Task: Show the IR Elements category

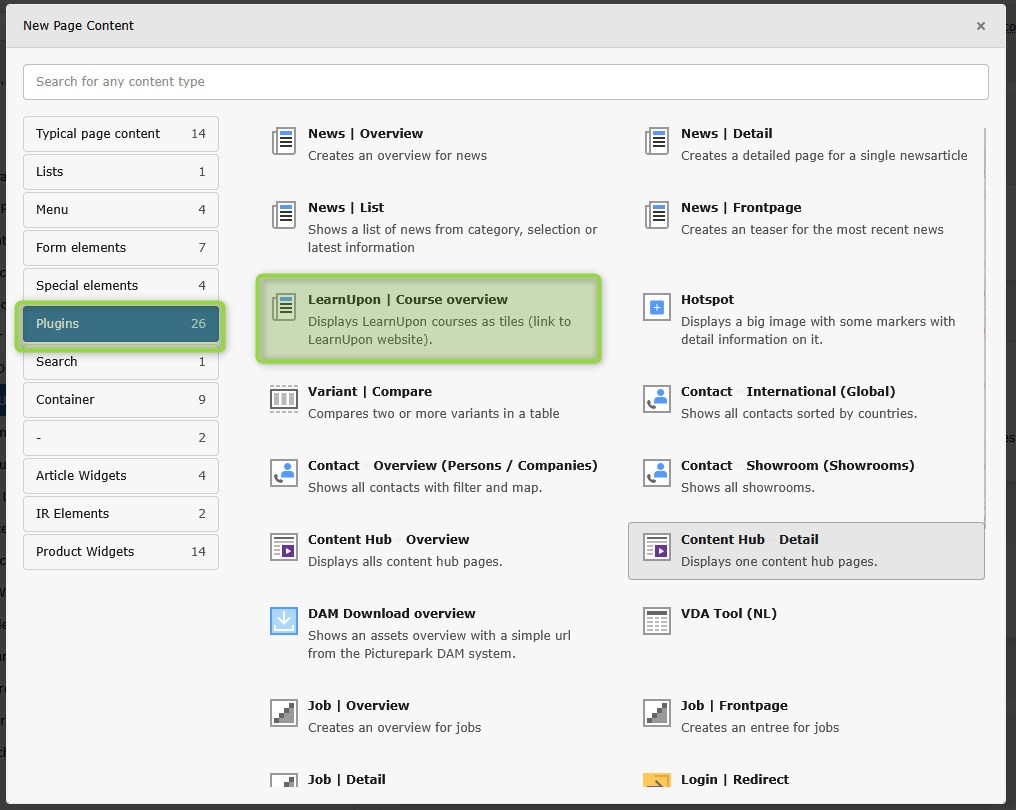Action: coord(121,514)
